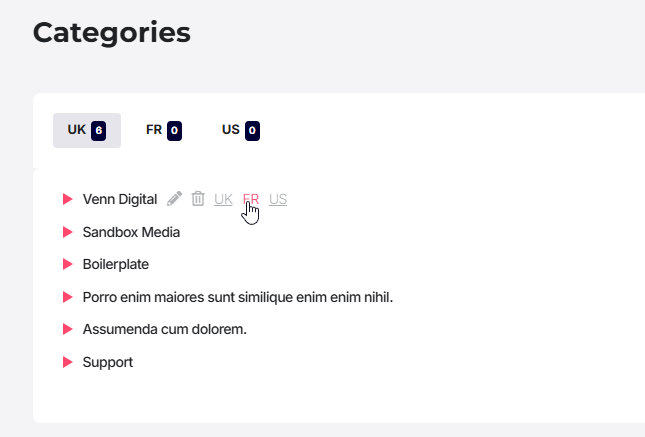Select the Sandbox Media category name
The image size is (645, 437).
131,232
